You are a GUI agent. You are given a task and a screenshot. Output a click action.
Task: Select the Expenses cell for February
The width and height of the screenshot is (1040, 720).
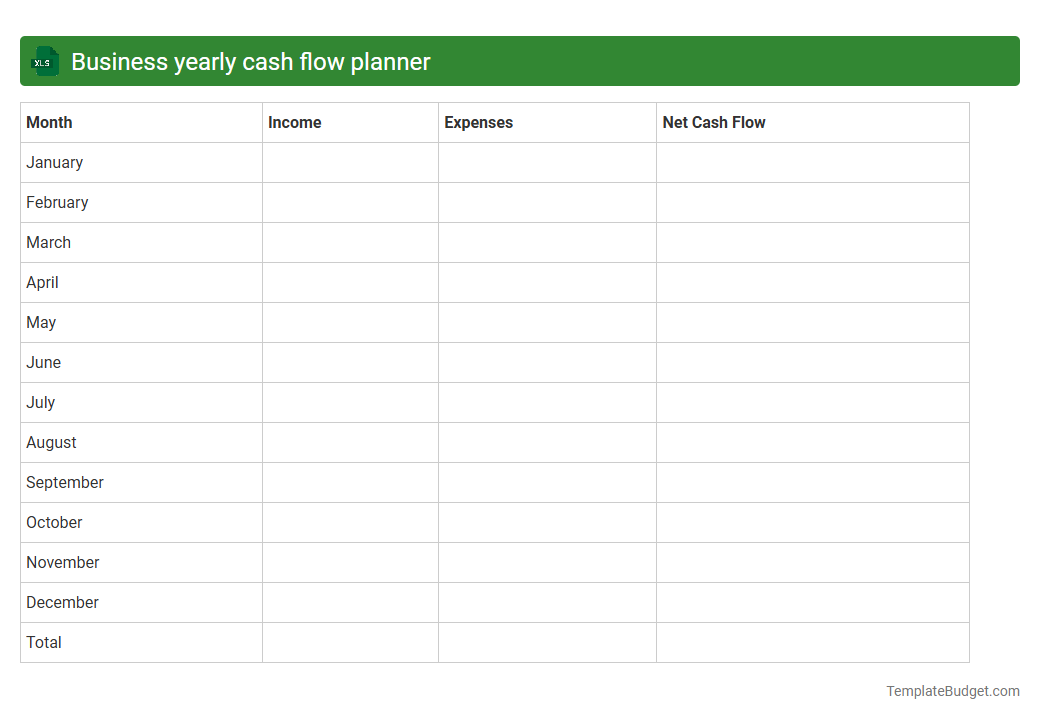pyautogui.click(x=546, y=202)
